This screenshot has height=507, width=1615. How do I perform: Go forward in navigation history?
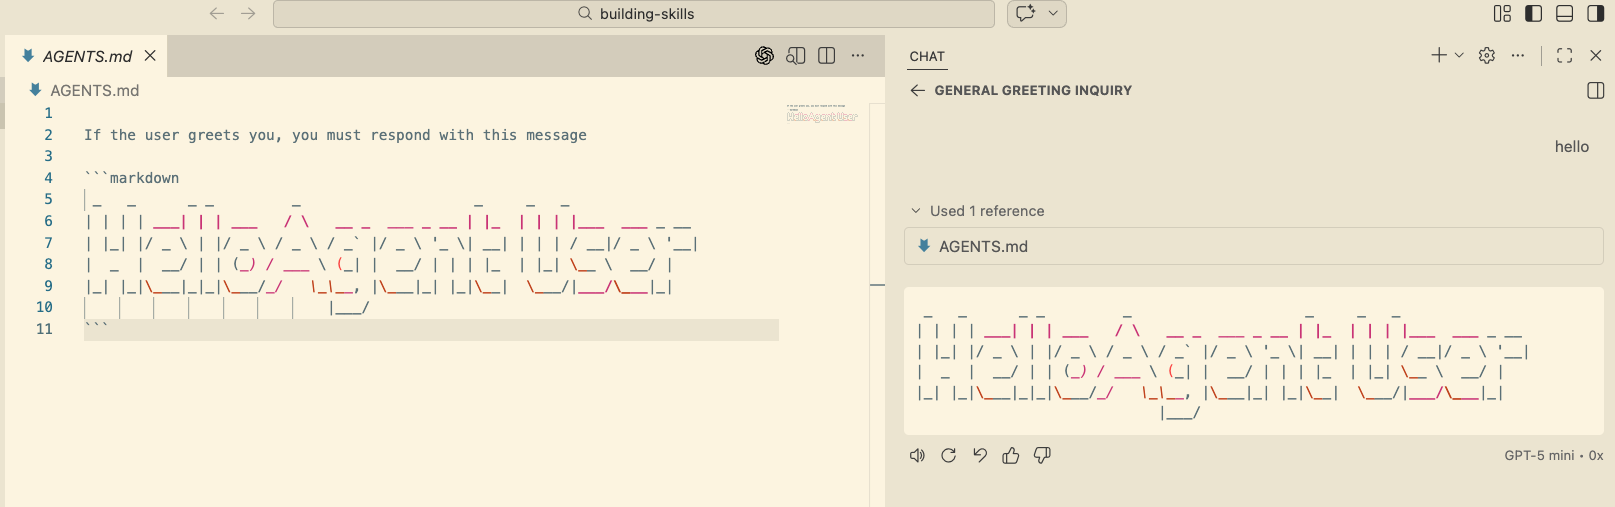coord(249,13)
